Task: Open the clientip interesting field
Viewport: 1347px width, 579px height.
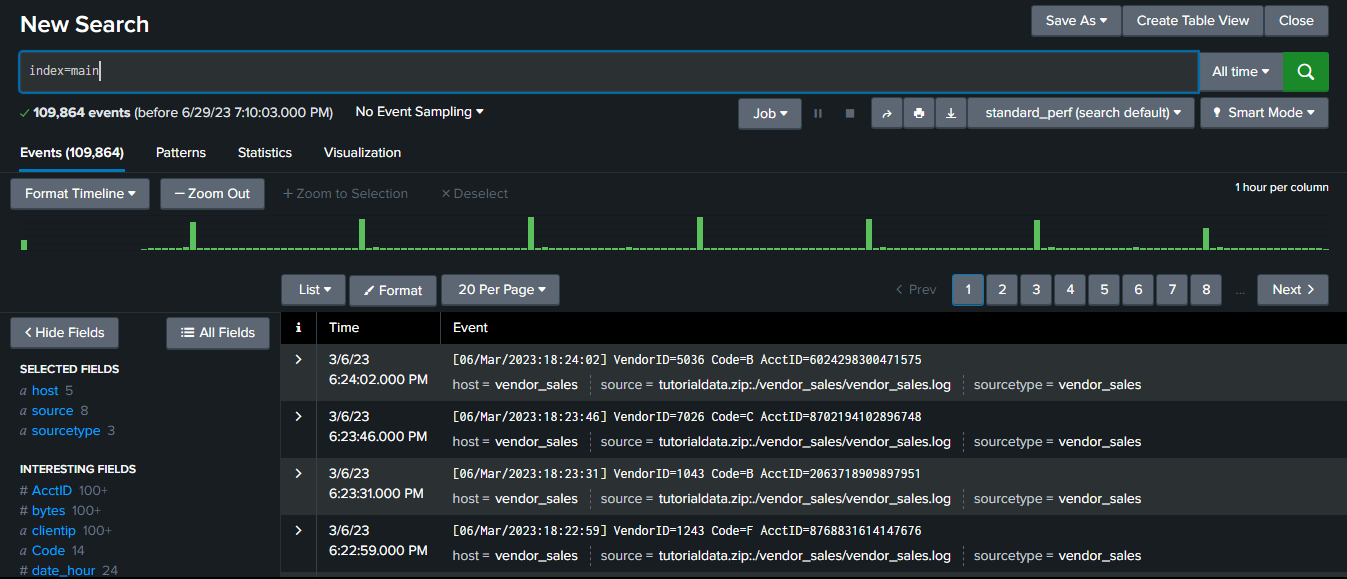Action: click(54, 531)
